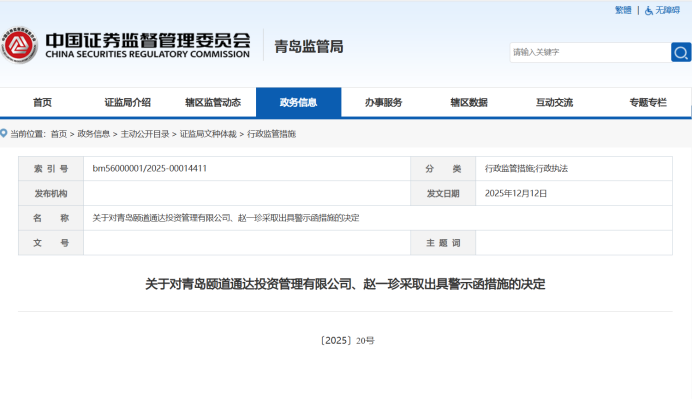Go to the 互动交流 tab

554,103
